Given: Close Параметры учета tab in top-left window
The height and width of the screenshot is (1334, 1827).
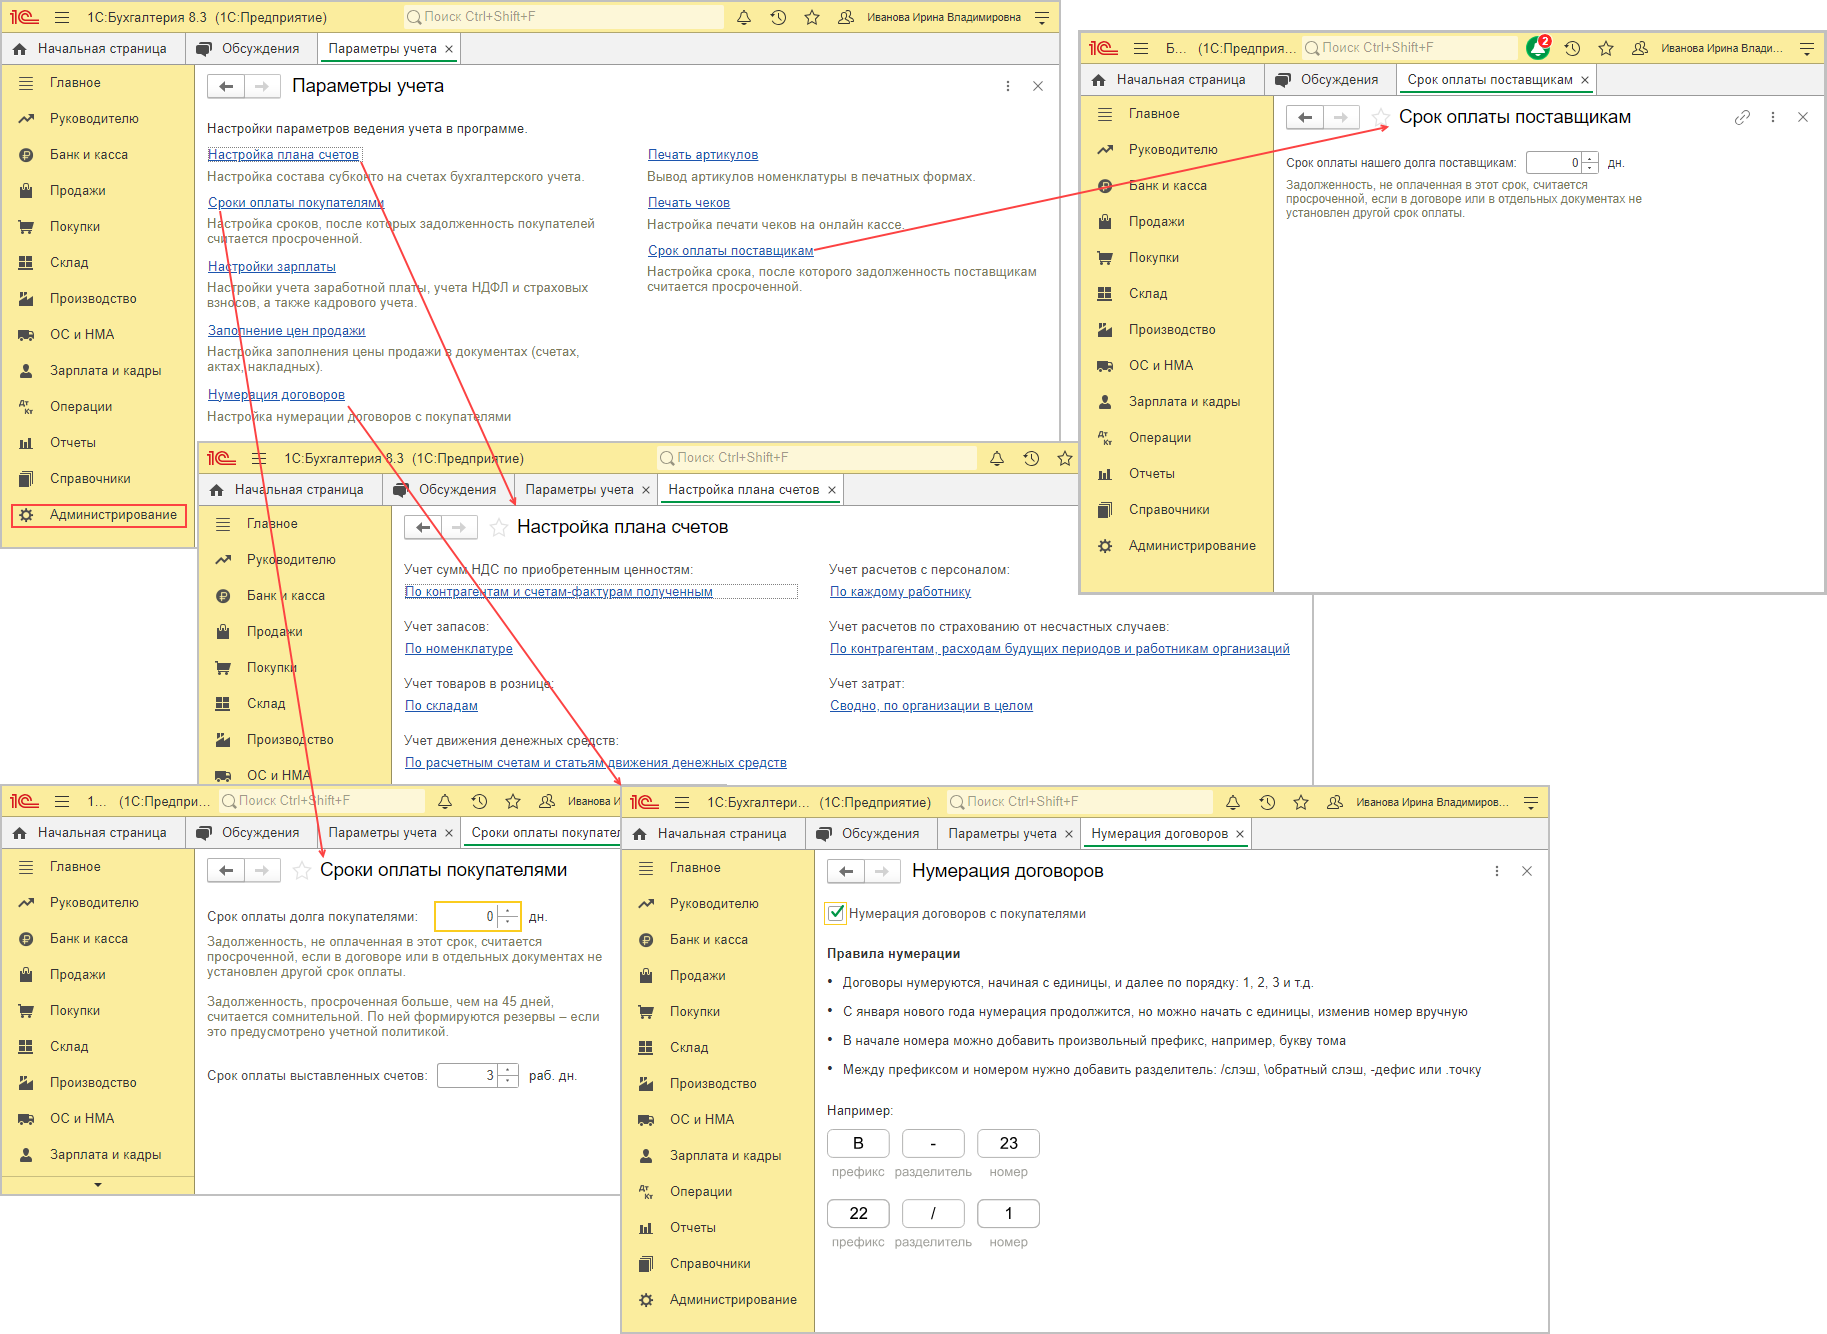Looking at the screenshot, I should [449, 49].
